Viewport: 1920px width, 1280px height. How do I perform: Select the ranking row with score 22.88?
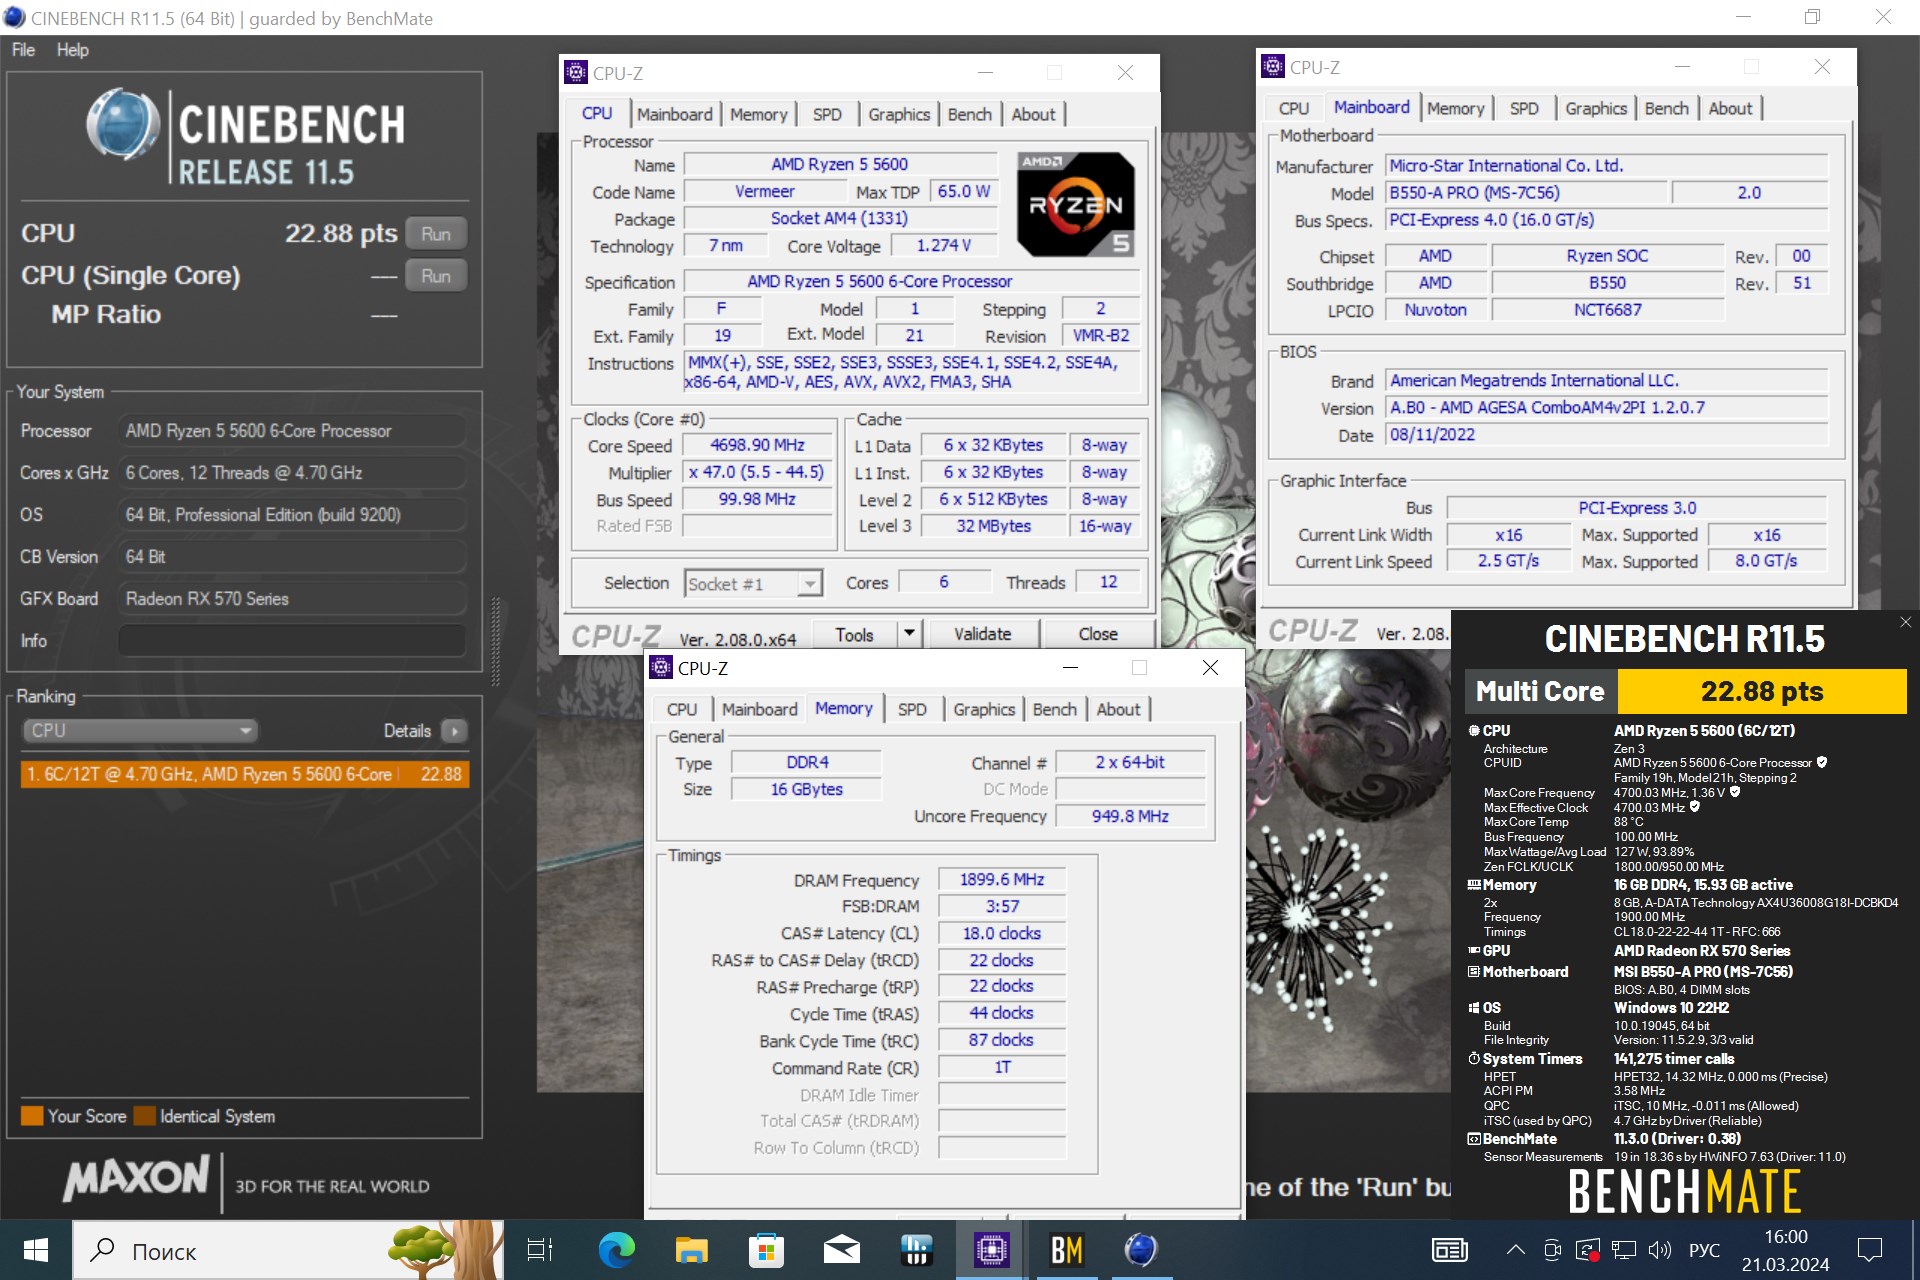click(244, 774)
